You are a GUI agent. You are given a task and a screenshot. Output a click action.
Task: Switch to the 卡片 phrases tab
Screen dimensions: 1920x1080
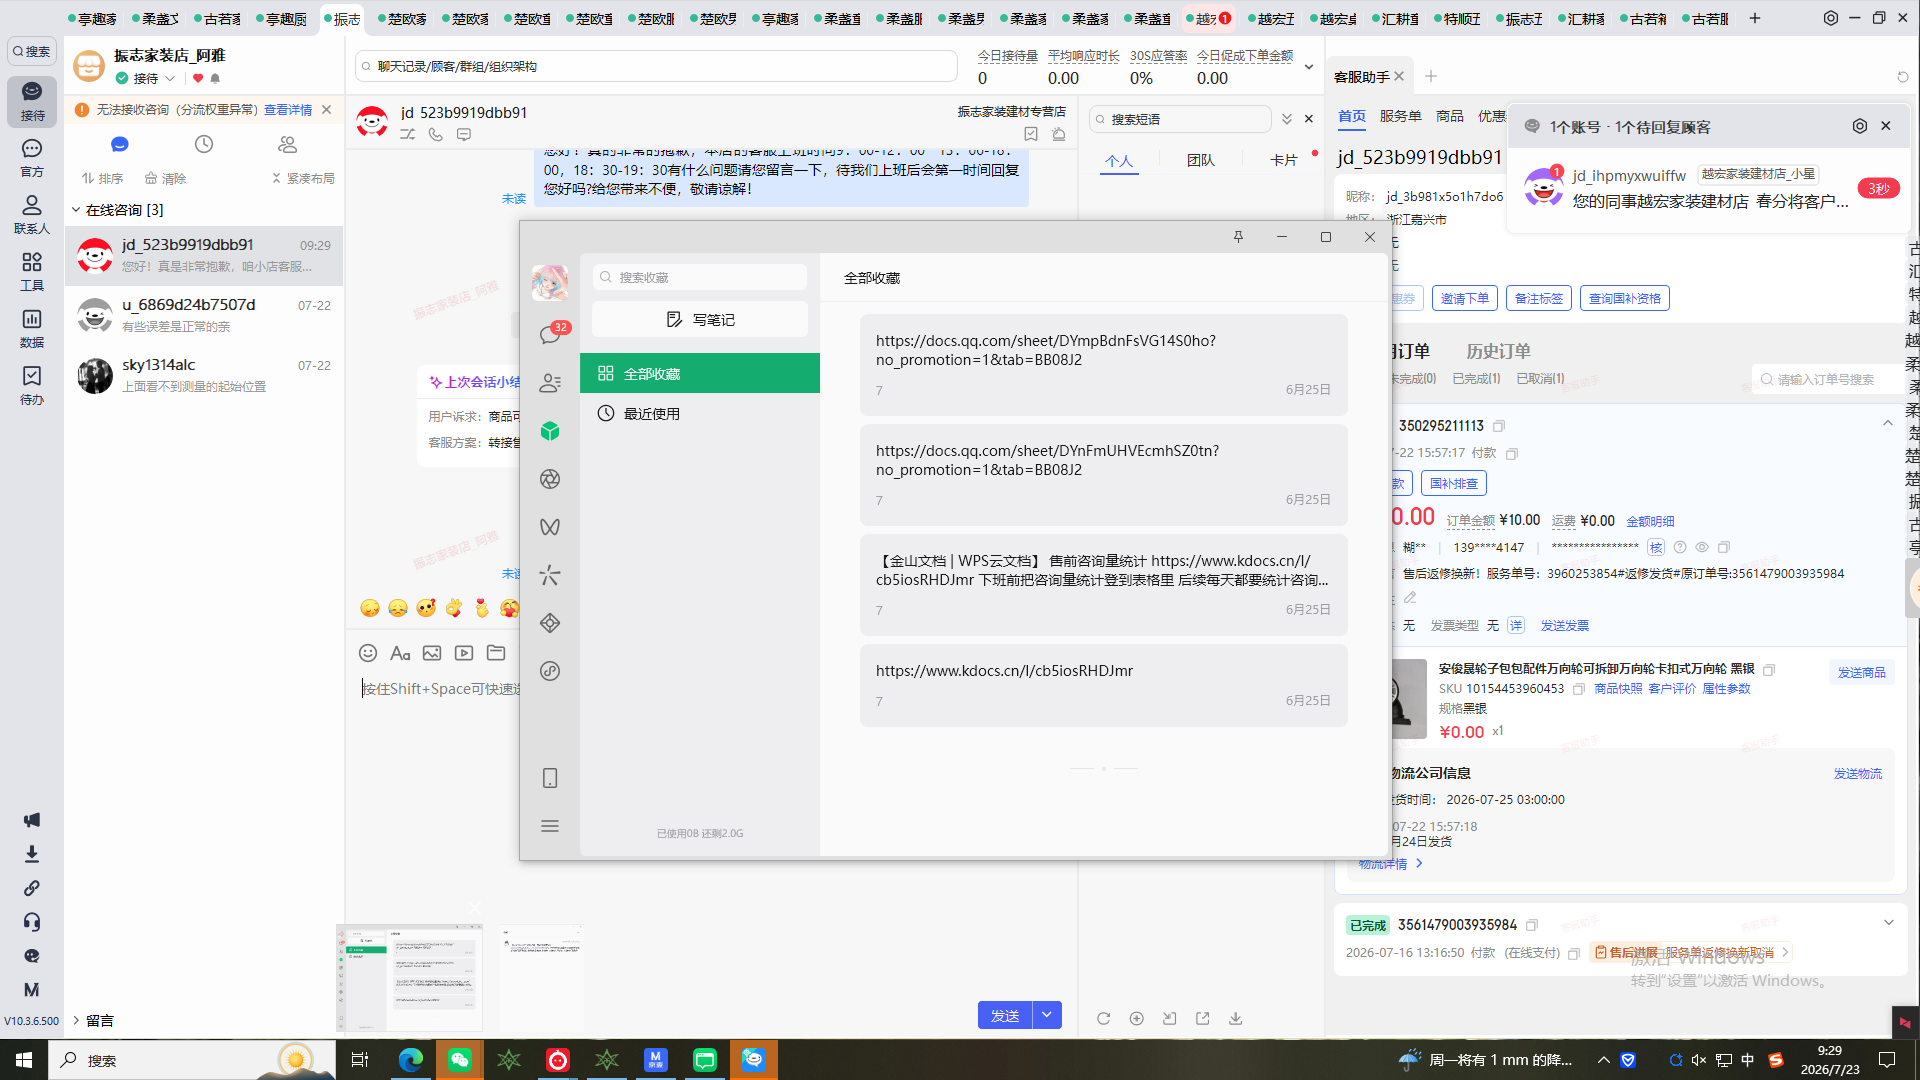(1283, 160)
